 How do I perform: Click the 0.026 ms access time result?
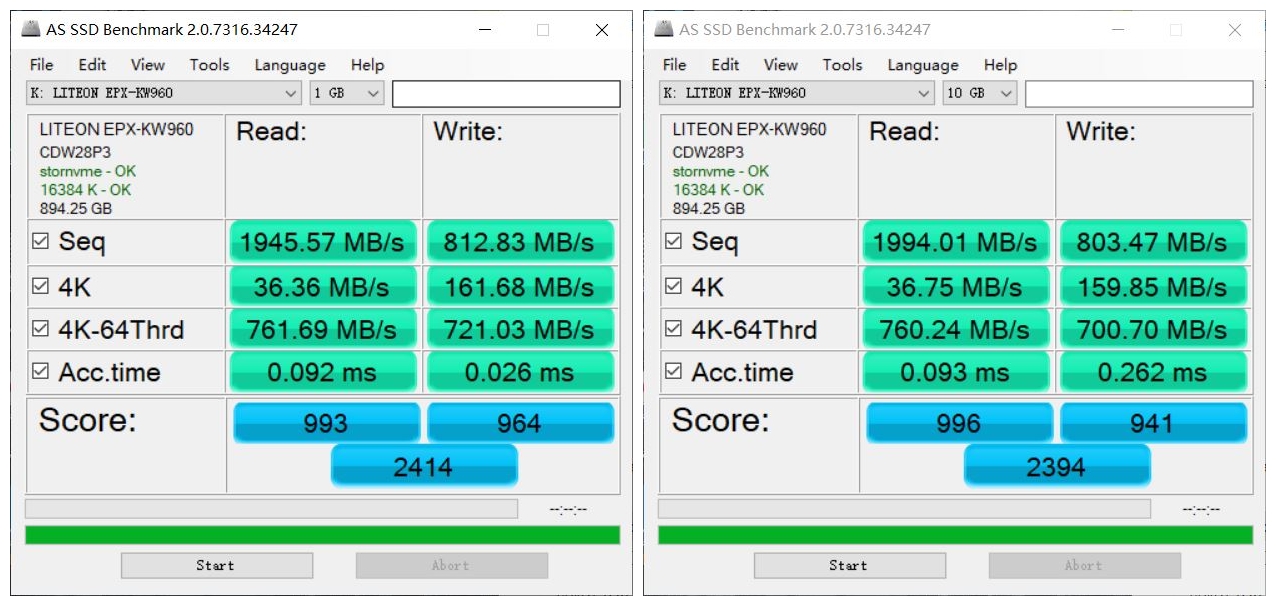(x=519, y=372)
